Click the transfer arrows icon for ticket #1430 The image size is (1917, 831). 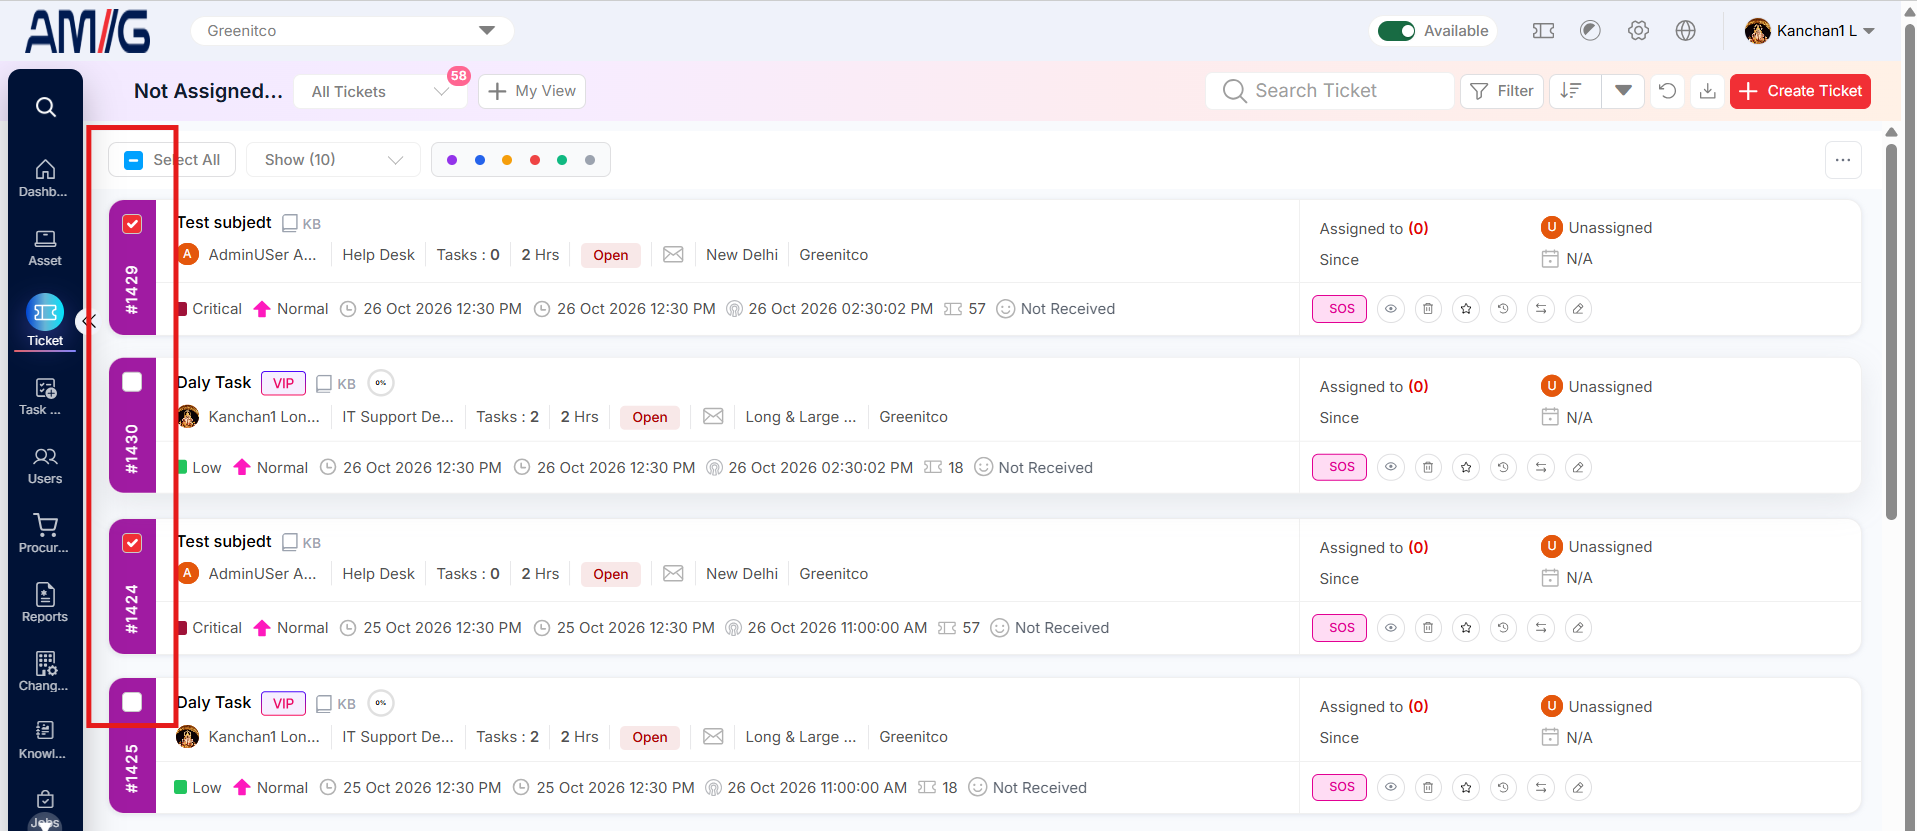point(1541,467)
